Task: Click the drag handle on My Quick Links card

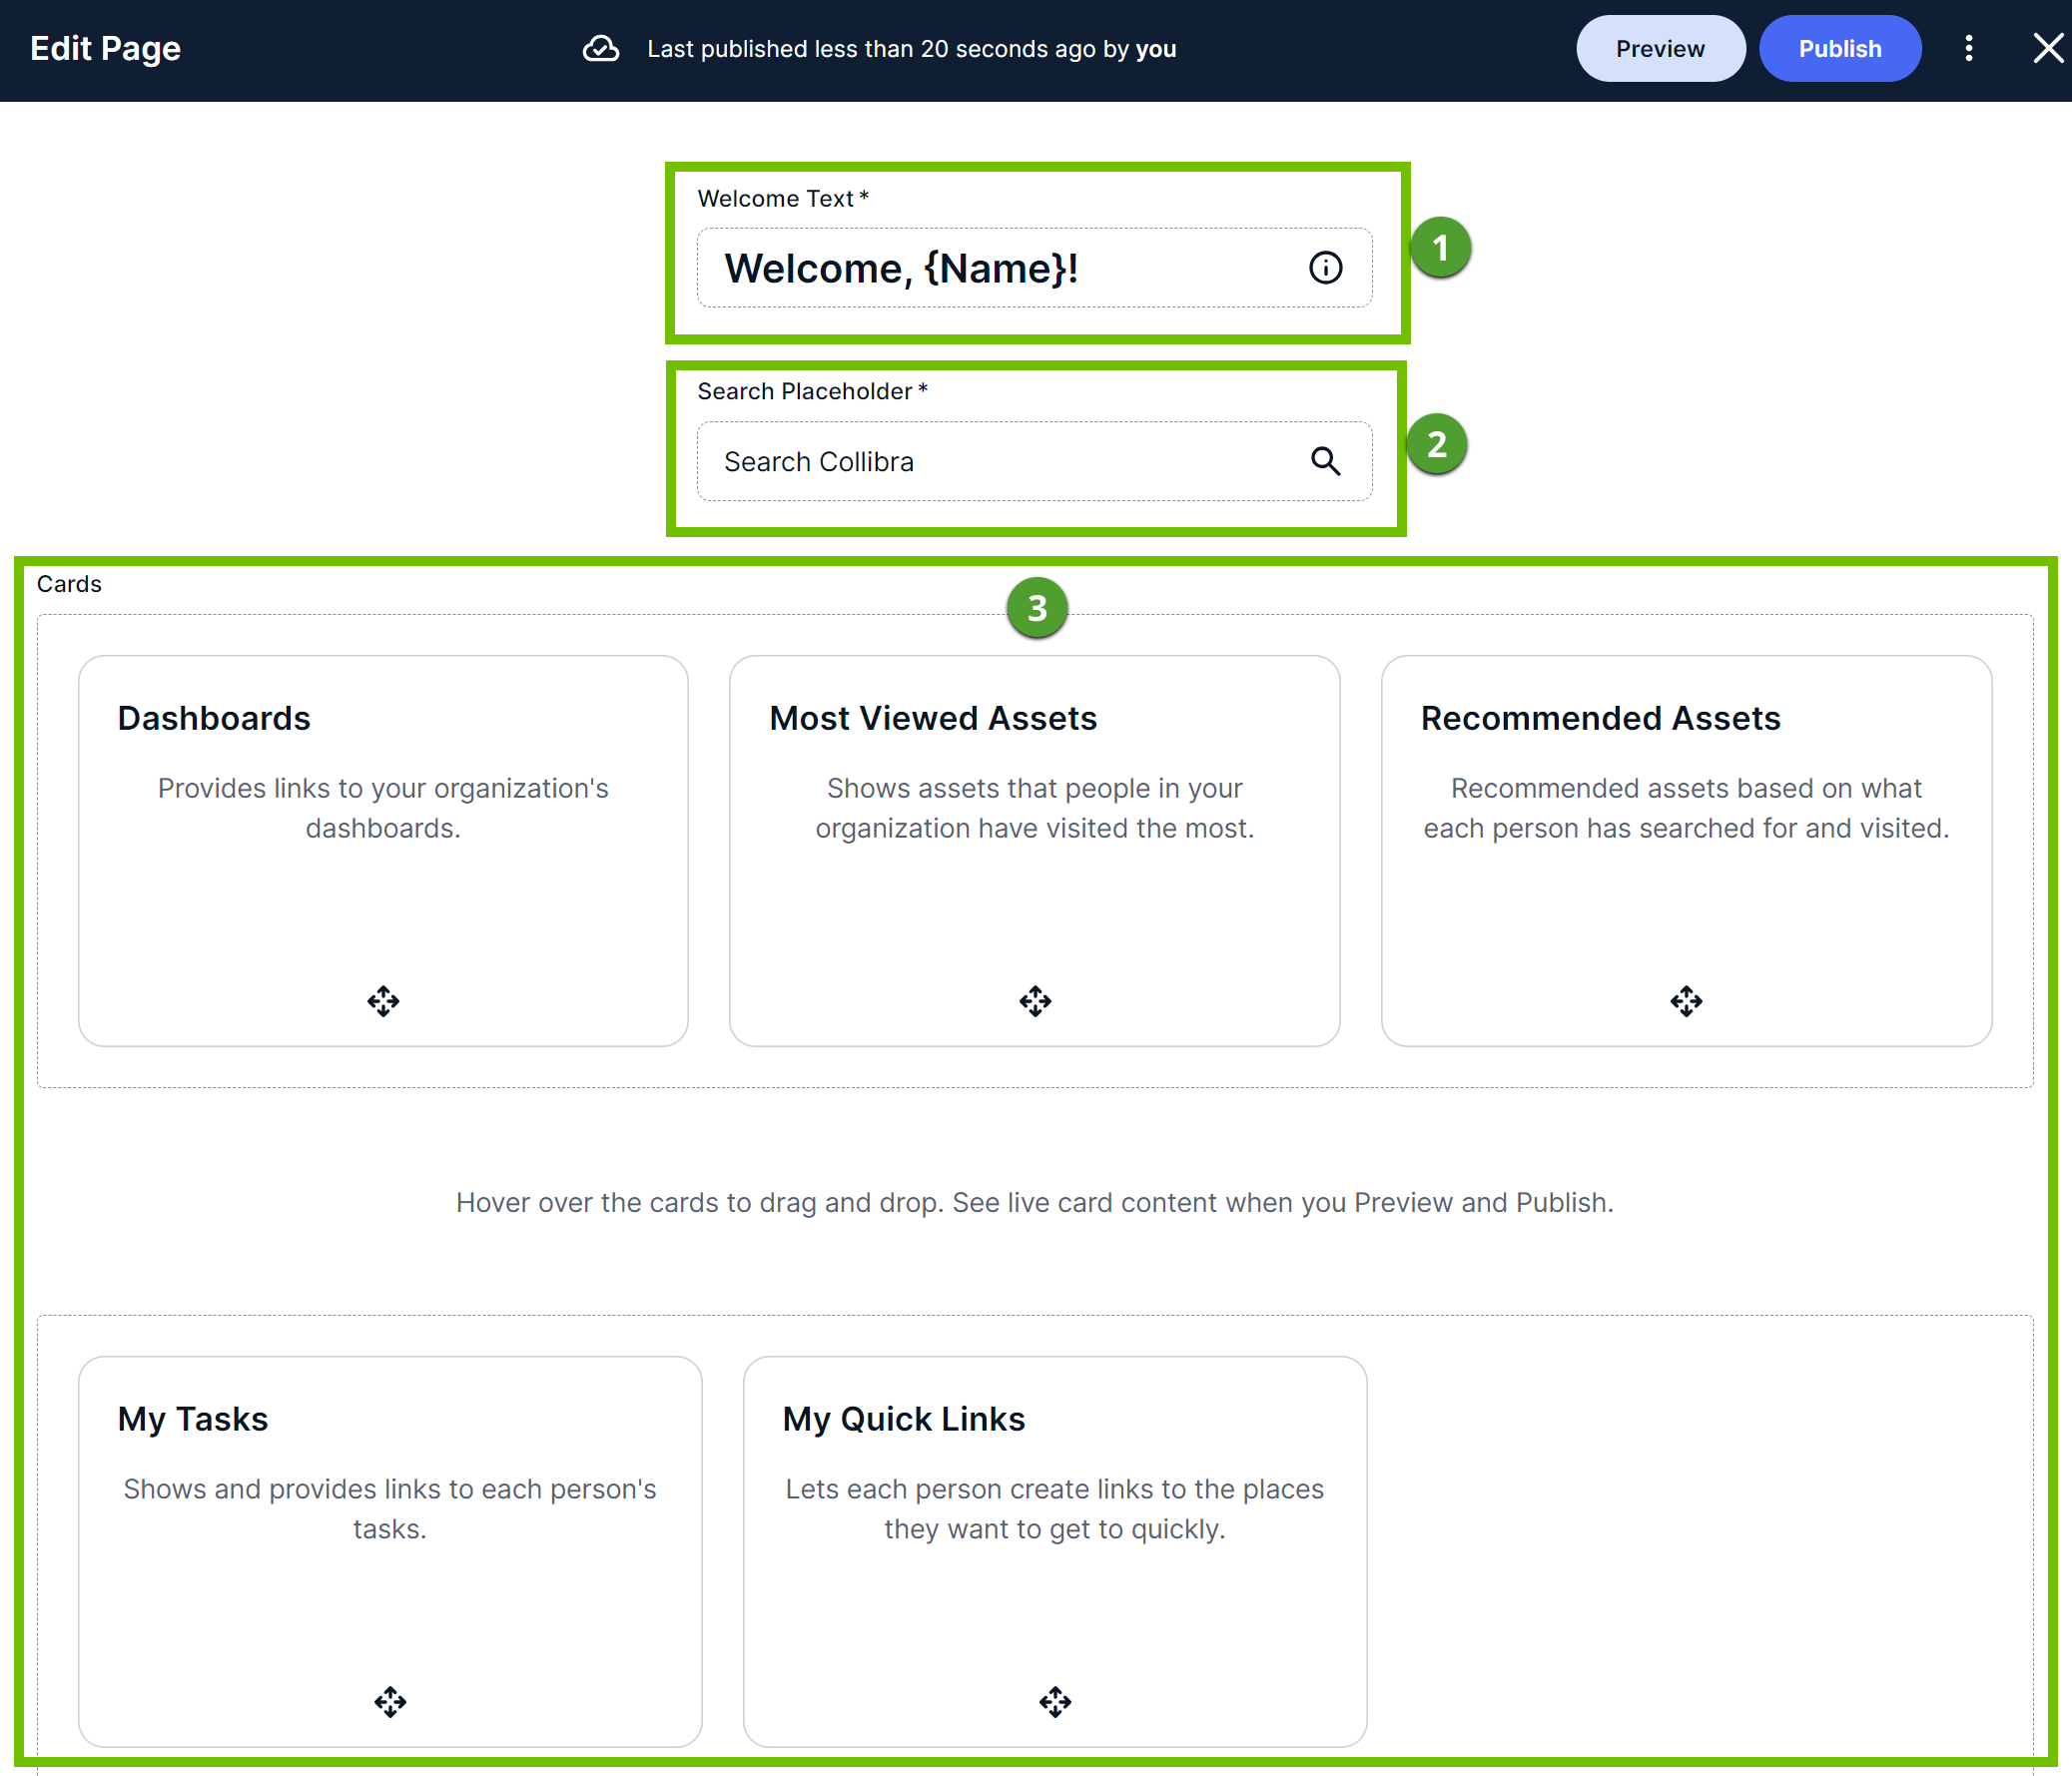Action: (1055, 1702)
